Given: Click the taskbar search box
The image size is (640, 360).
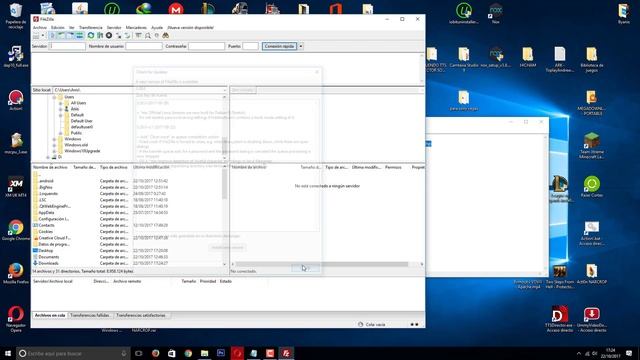Looking at the screenshot, I should pyautogui.click(x=73, y=353).
